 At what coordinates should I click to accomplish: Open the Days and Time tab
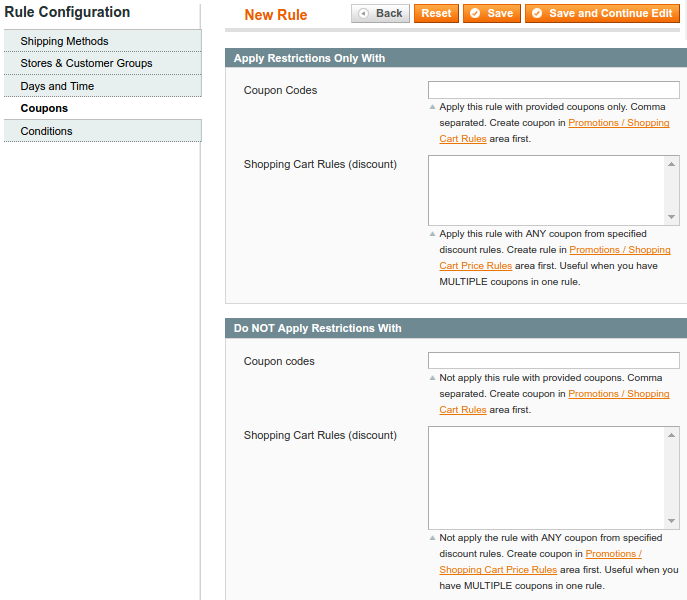click(x=57, y=86)
